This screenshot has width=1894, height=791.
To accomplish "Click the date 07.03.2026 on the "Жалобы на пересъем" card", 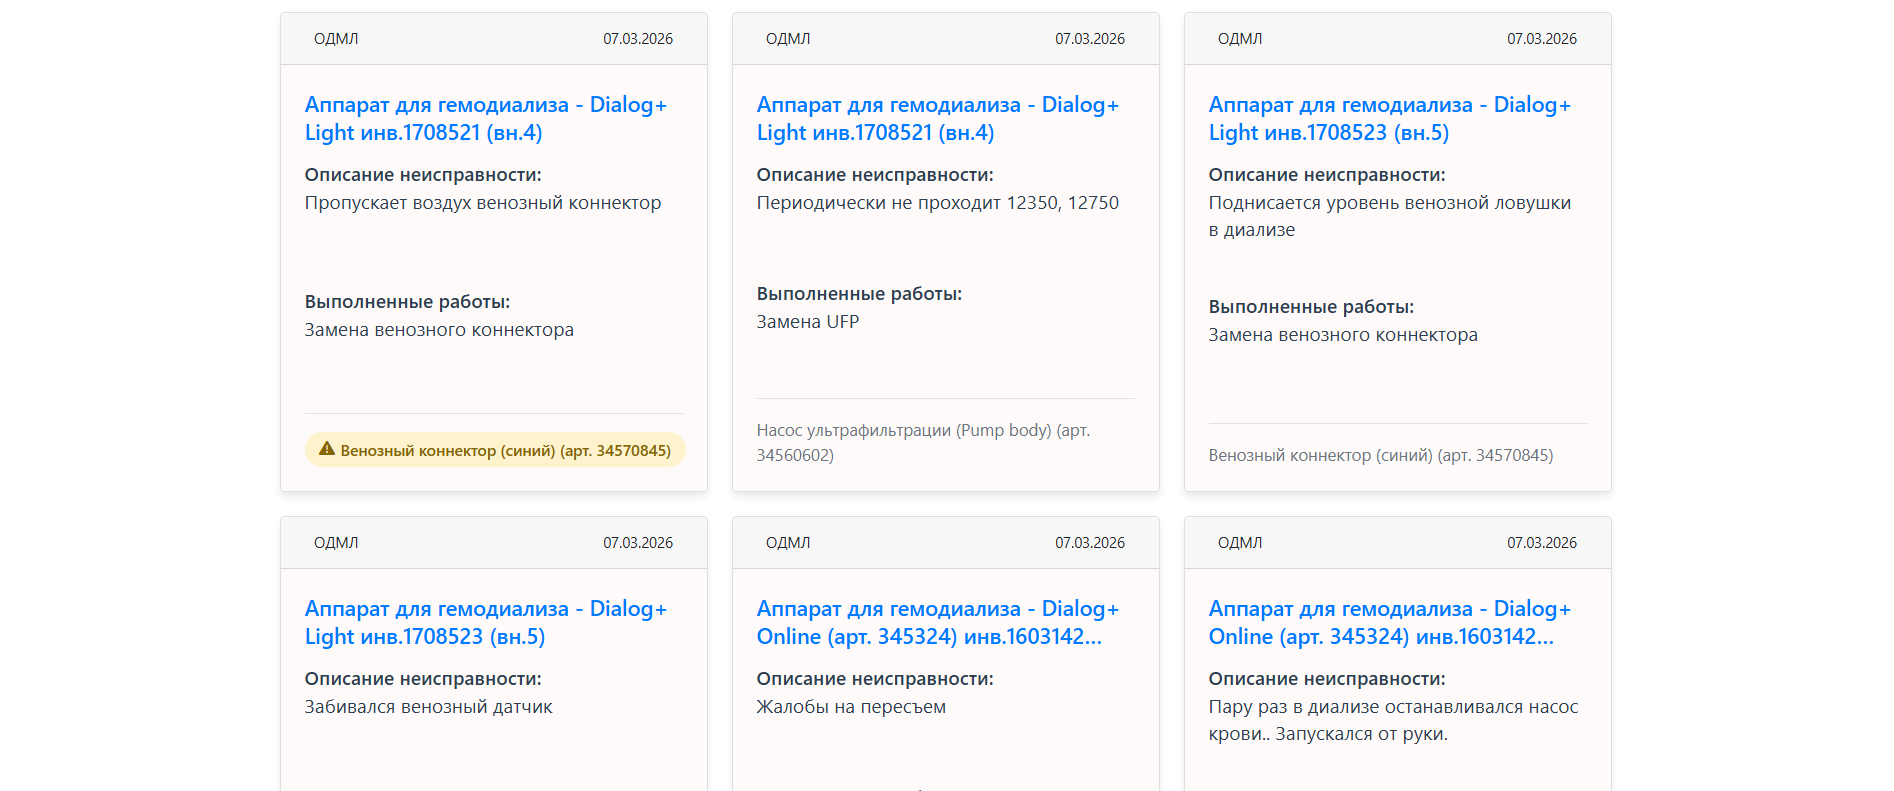I will 1090,543.
